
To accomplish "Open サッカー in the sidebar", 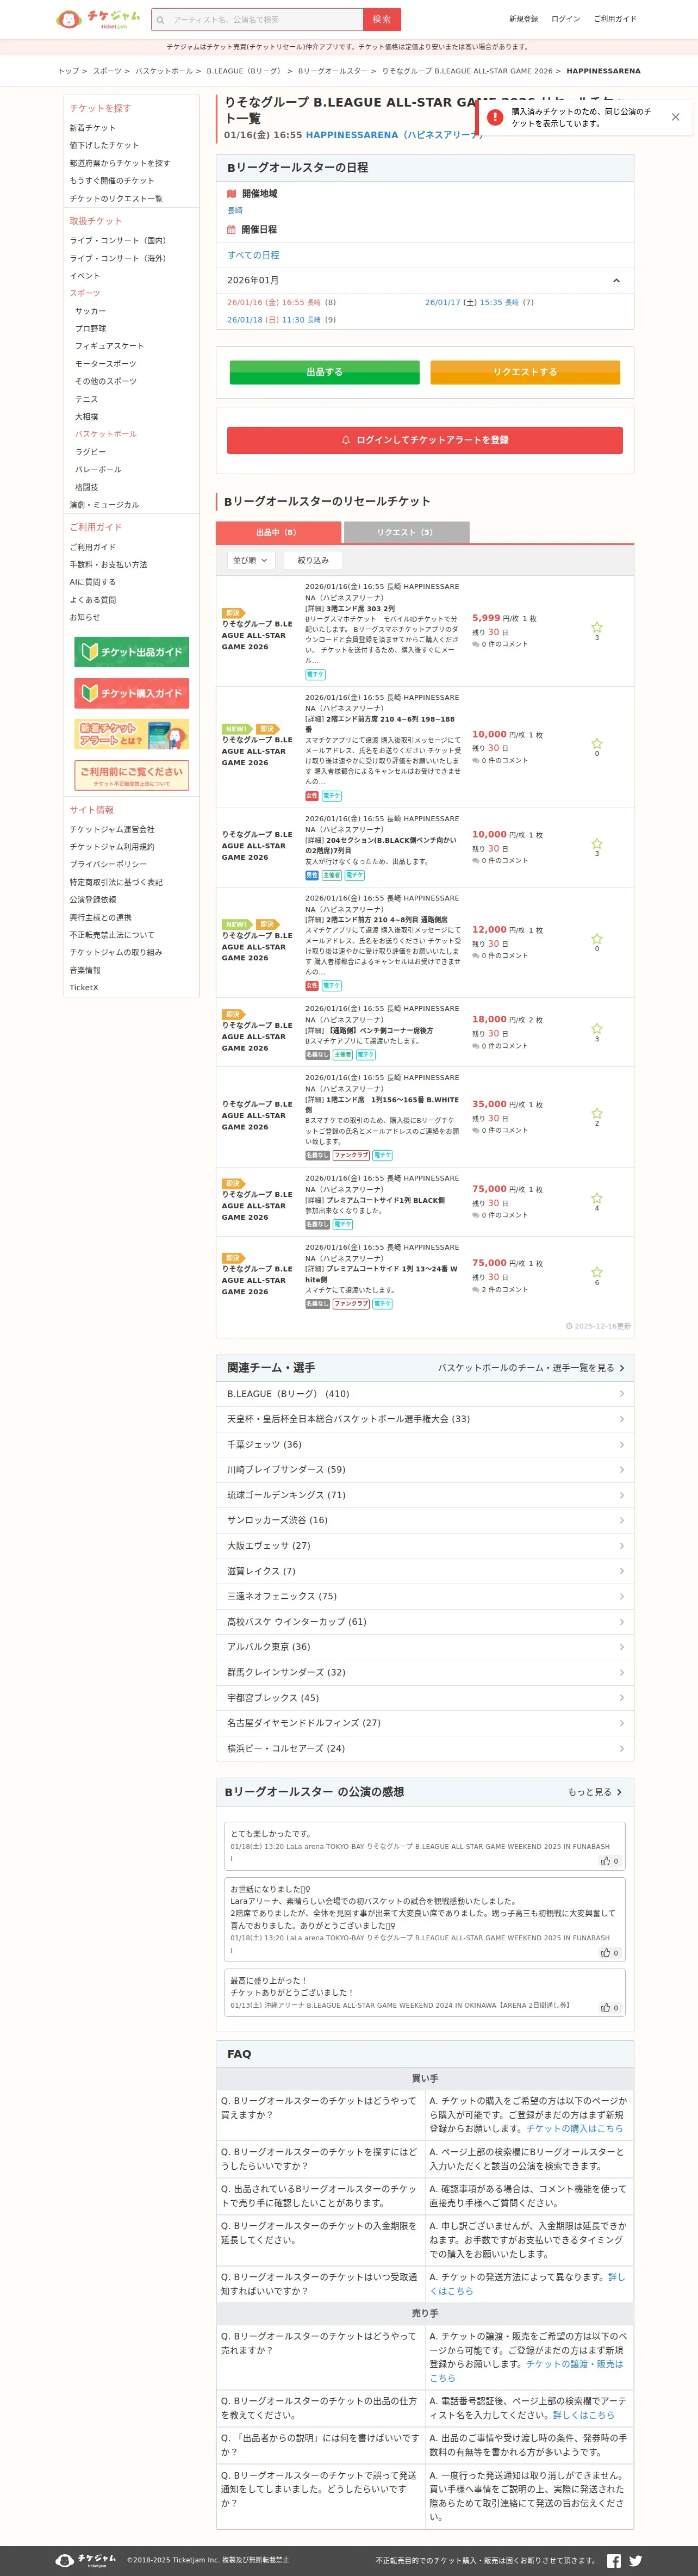I will (90, 311).
